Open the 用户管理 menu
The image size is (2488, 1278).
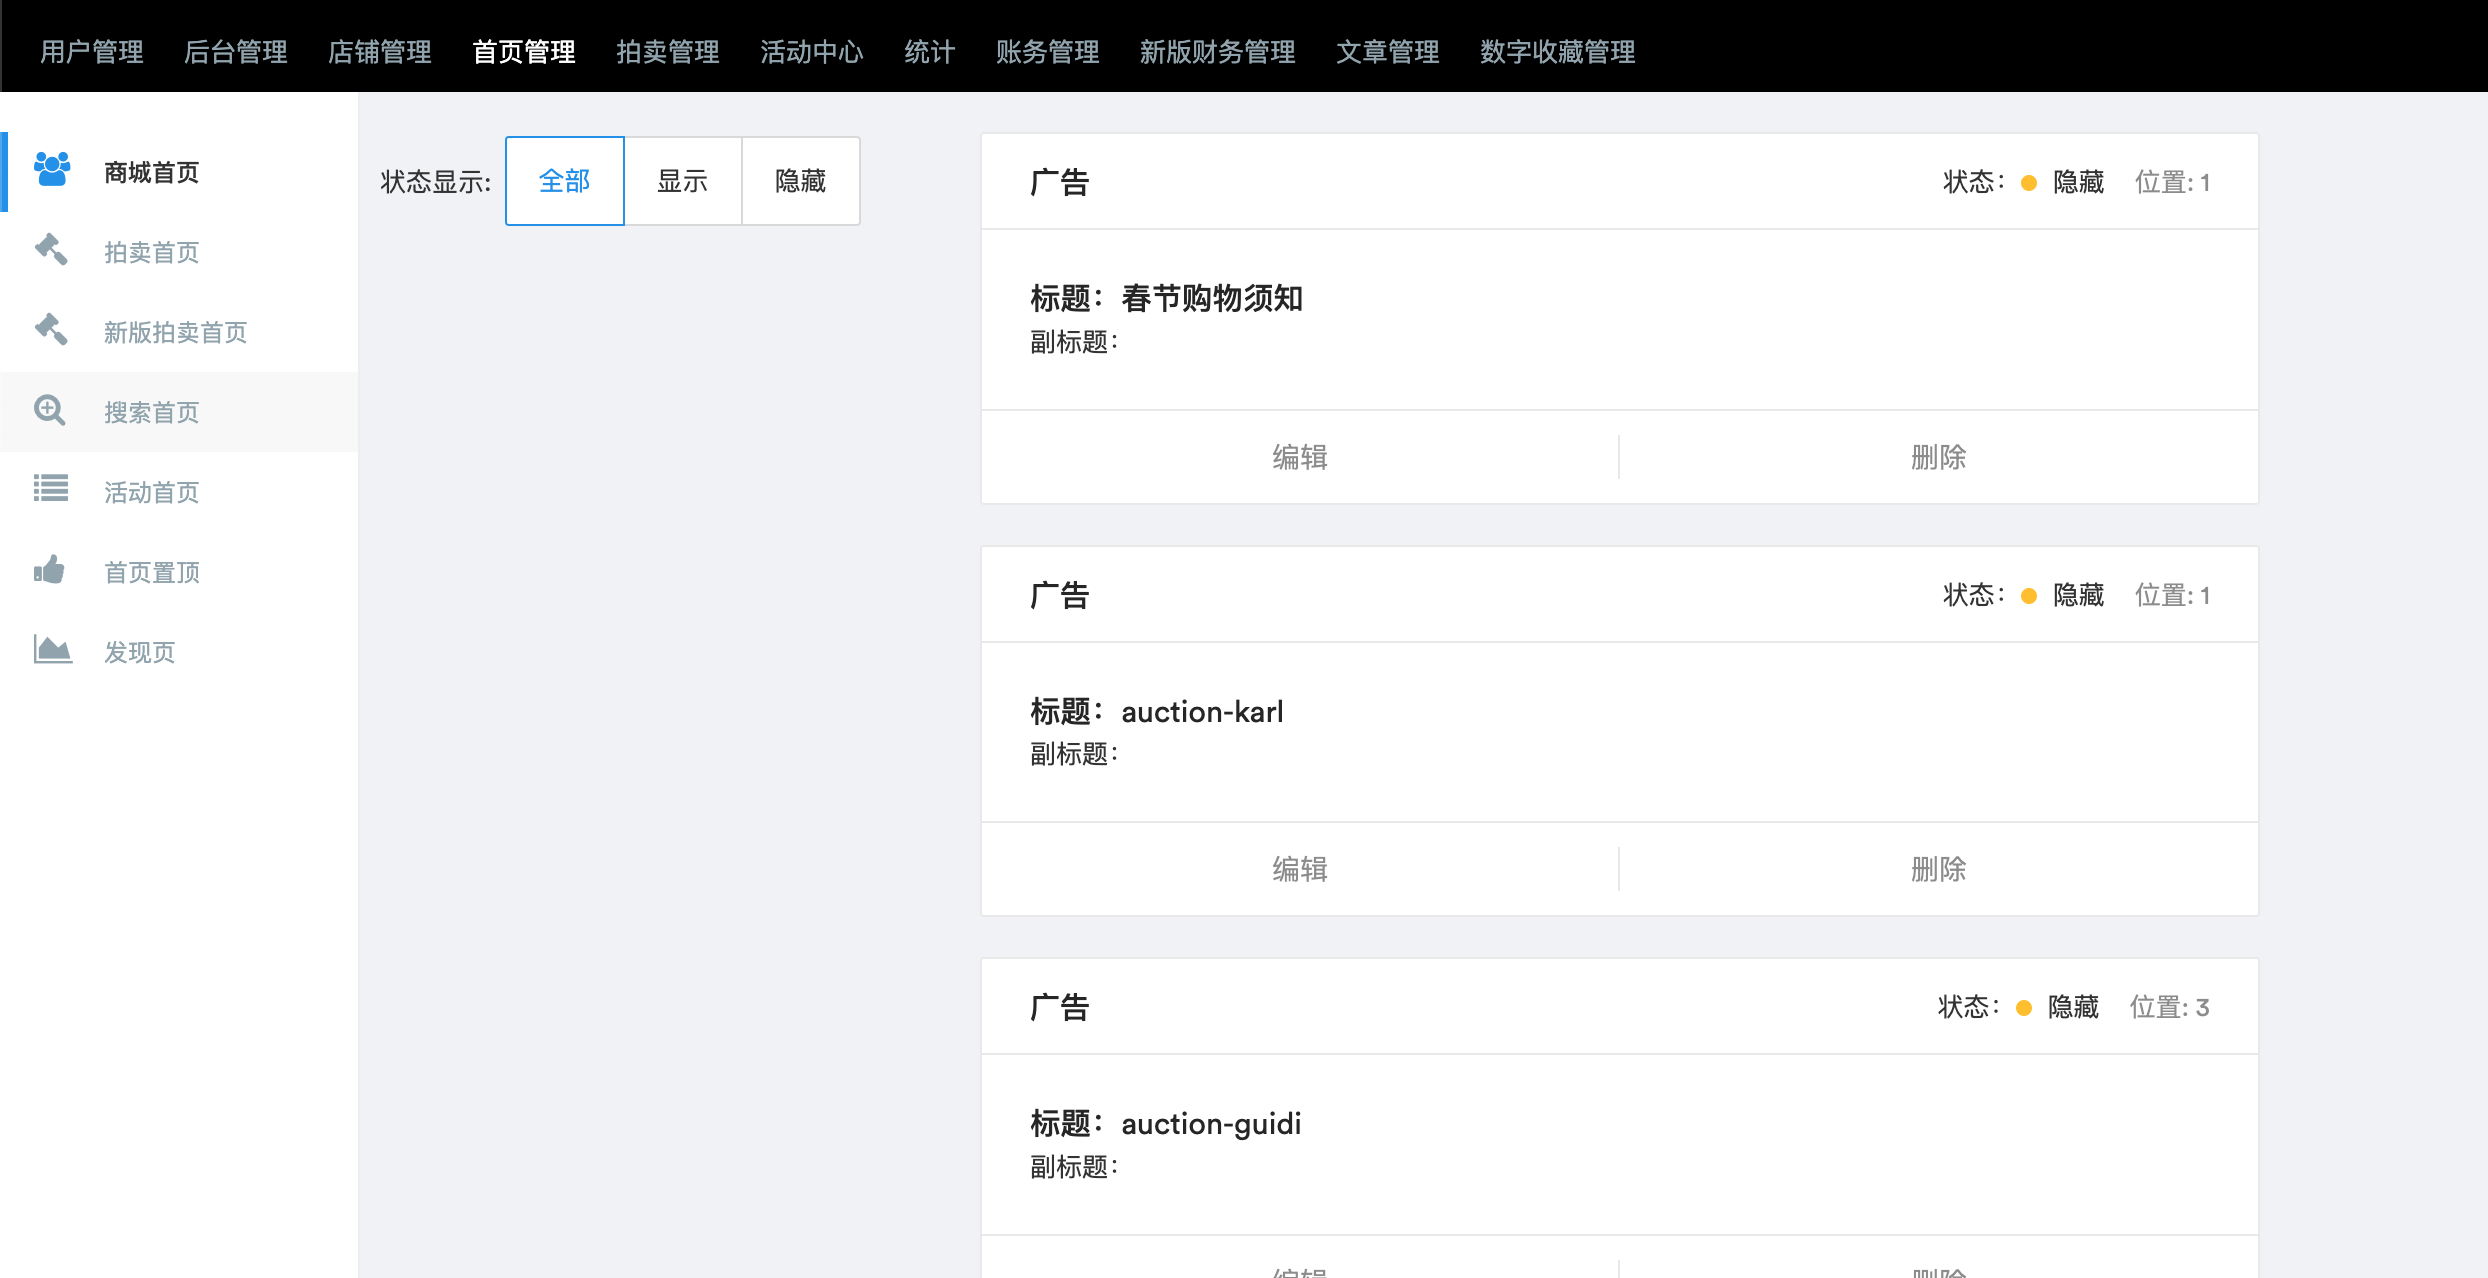(x=92, y=51)
